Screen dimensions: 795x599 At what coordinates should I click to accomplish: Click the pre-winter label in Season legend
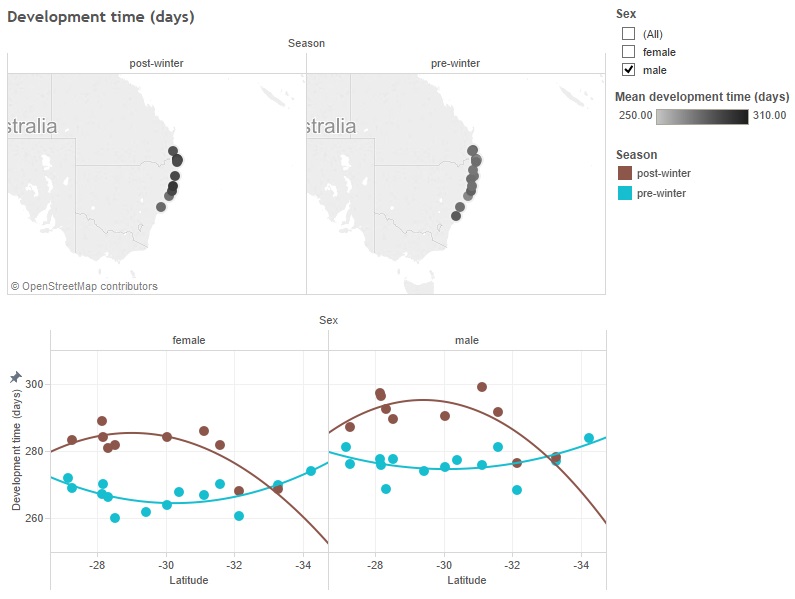(x=662, y=193)
